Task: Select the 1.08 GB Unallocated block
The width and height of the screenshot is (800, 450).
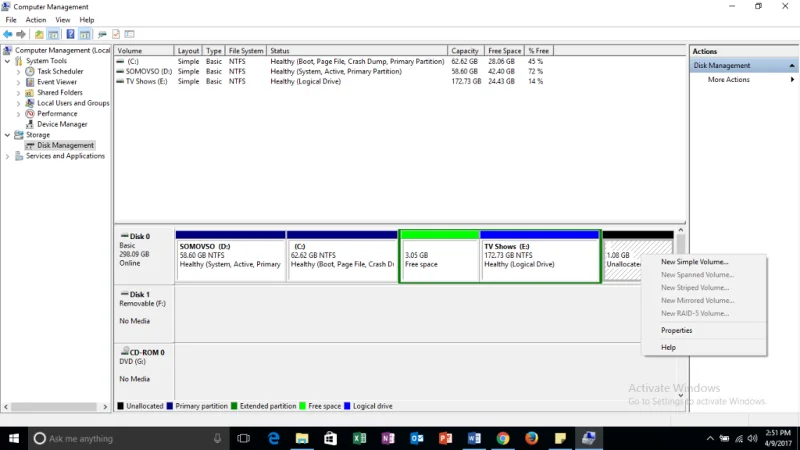Action: pyautogui.click(x=621, y=256)
